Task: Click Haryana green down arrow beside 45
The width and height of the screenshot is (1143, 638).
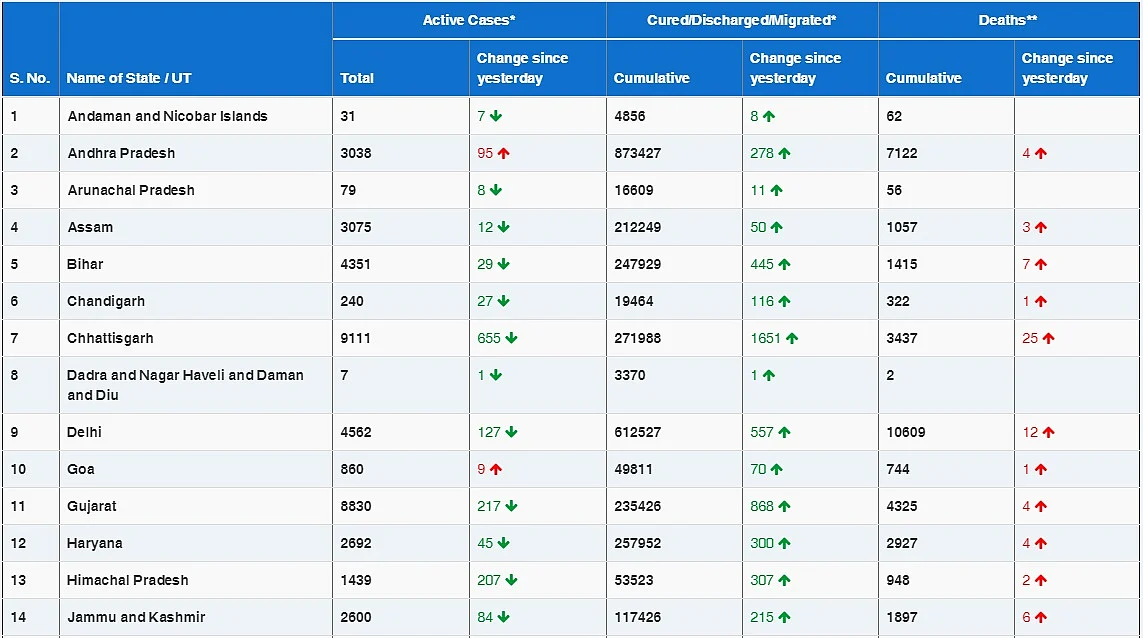Action: point(504,543)
